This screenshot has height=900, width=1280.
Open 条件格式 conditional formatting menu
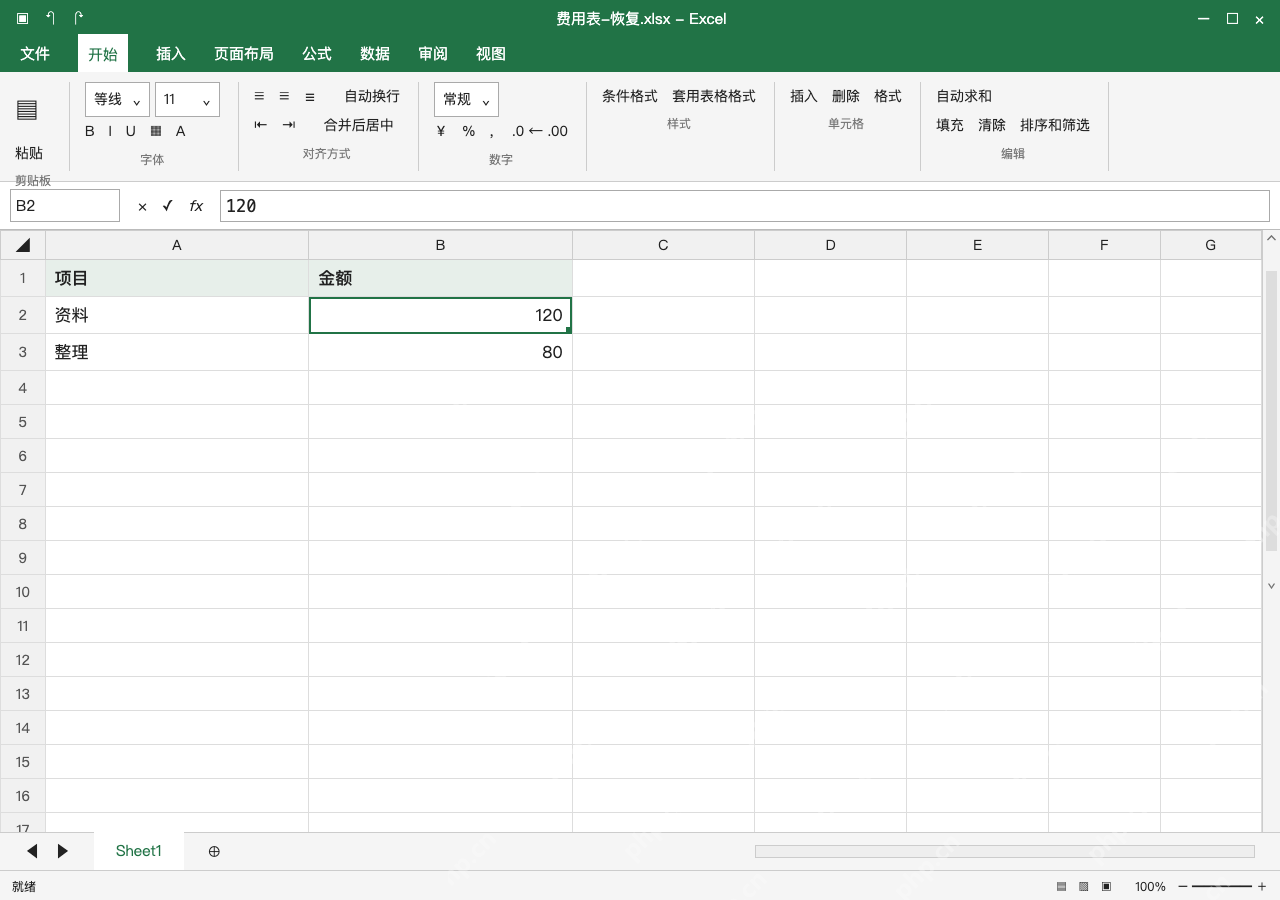(x=630, y=96)
